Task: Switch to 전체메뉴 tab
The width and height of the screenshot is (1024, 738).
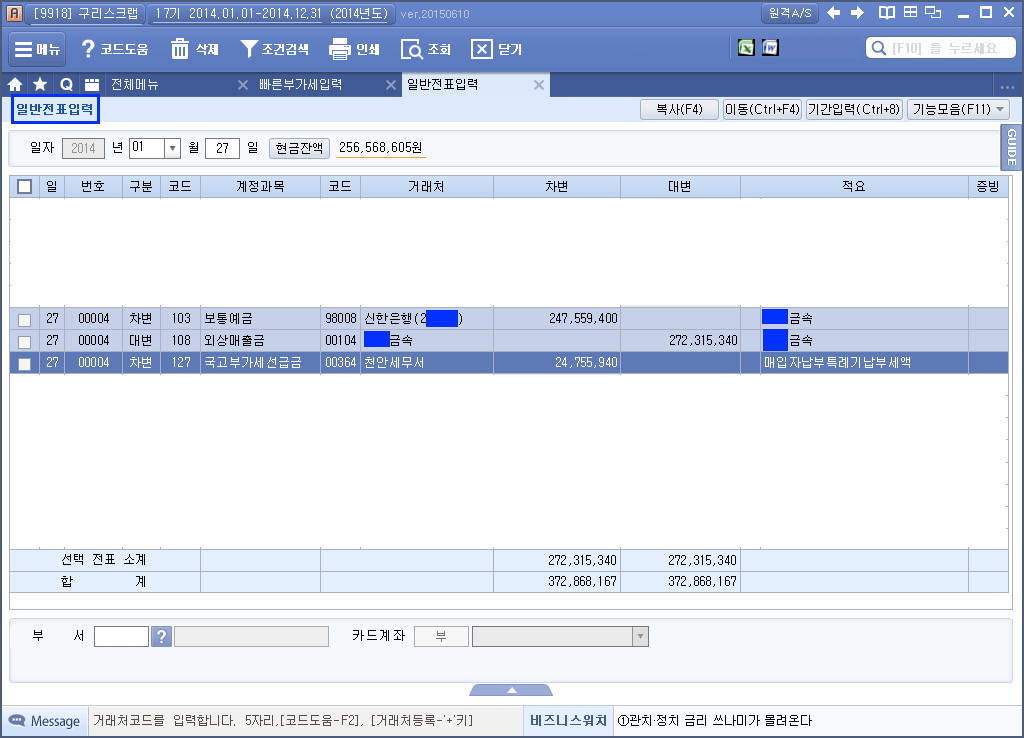Action: click(135, 84)
